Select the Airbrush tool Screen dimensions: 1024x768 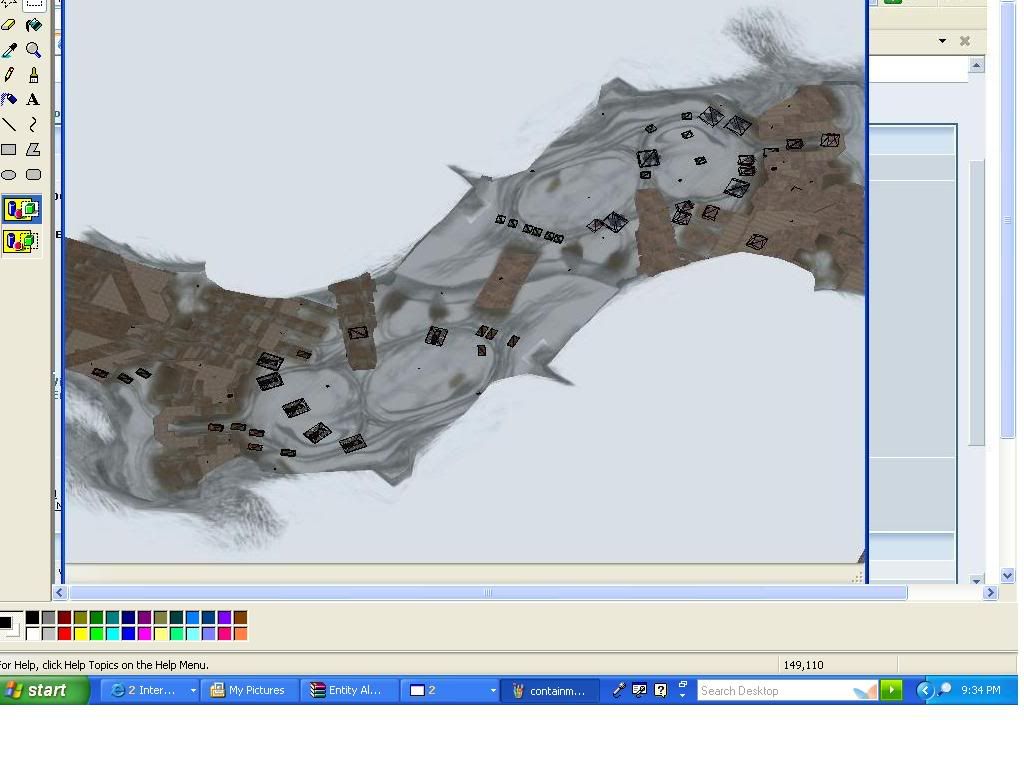8,100
